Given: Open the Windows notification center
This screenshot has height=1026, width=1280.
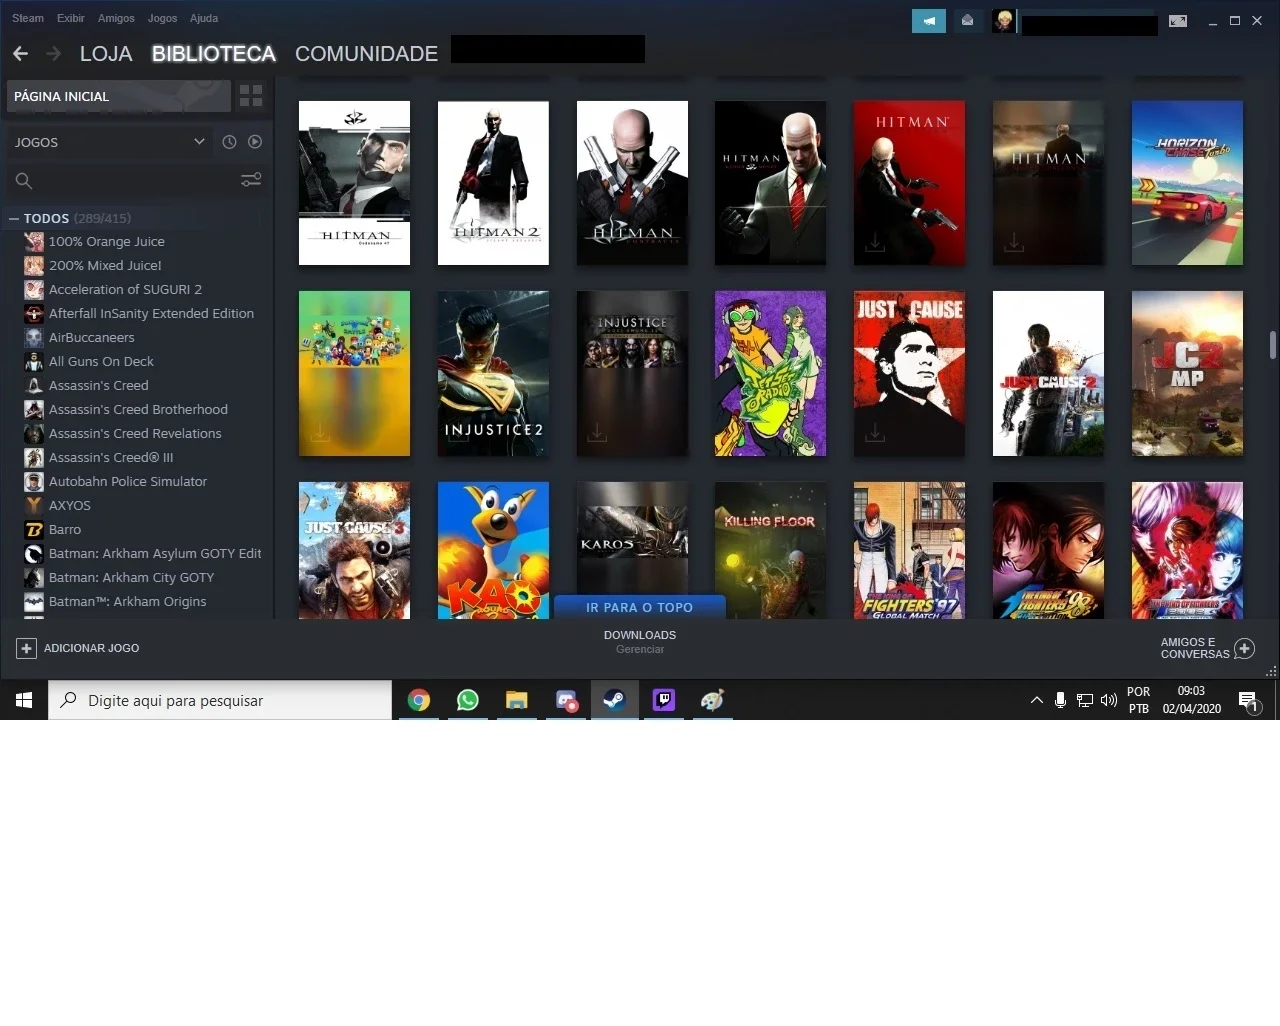Looking at the screenshot, I should [1248, 702].
